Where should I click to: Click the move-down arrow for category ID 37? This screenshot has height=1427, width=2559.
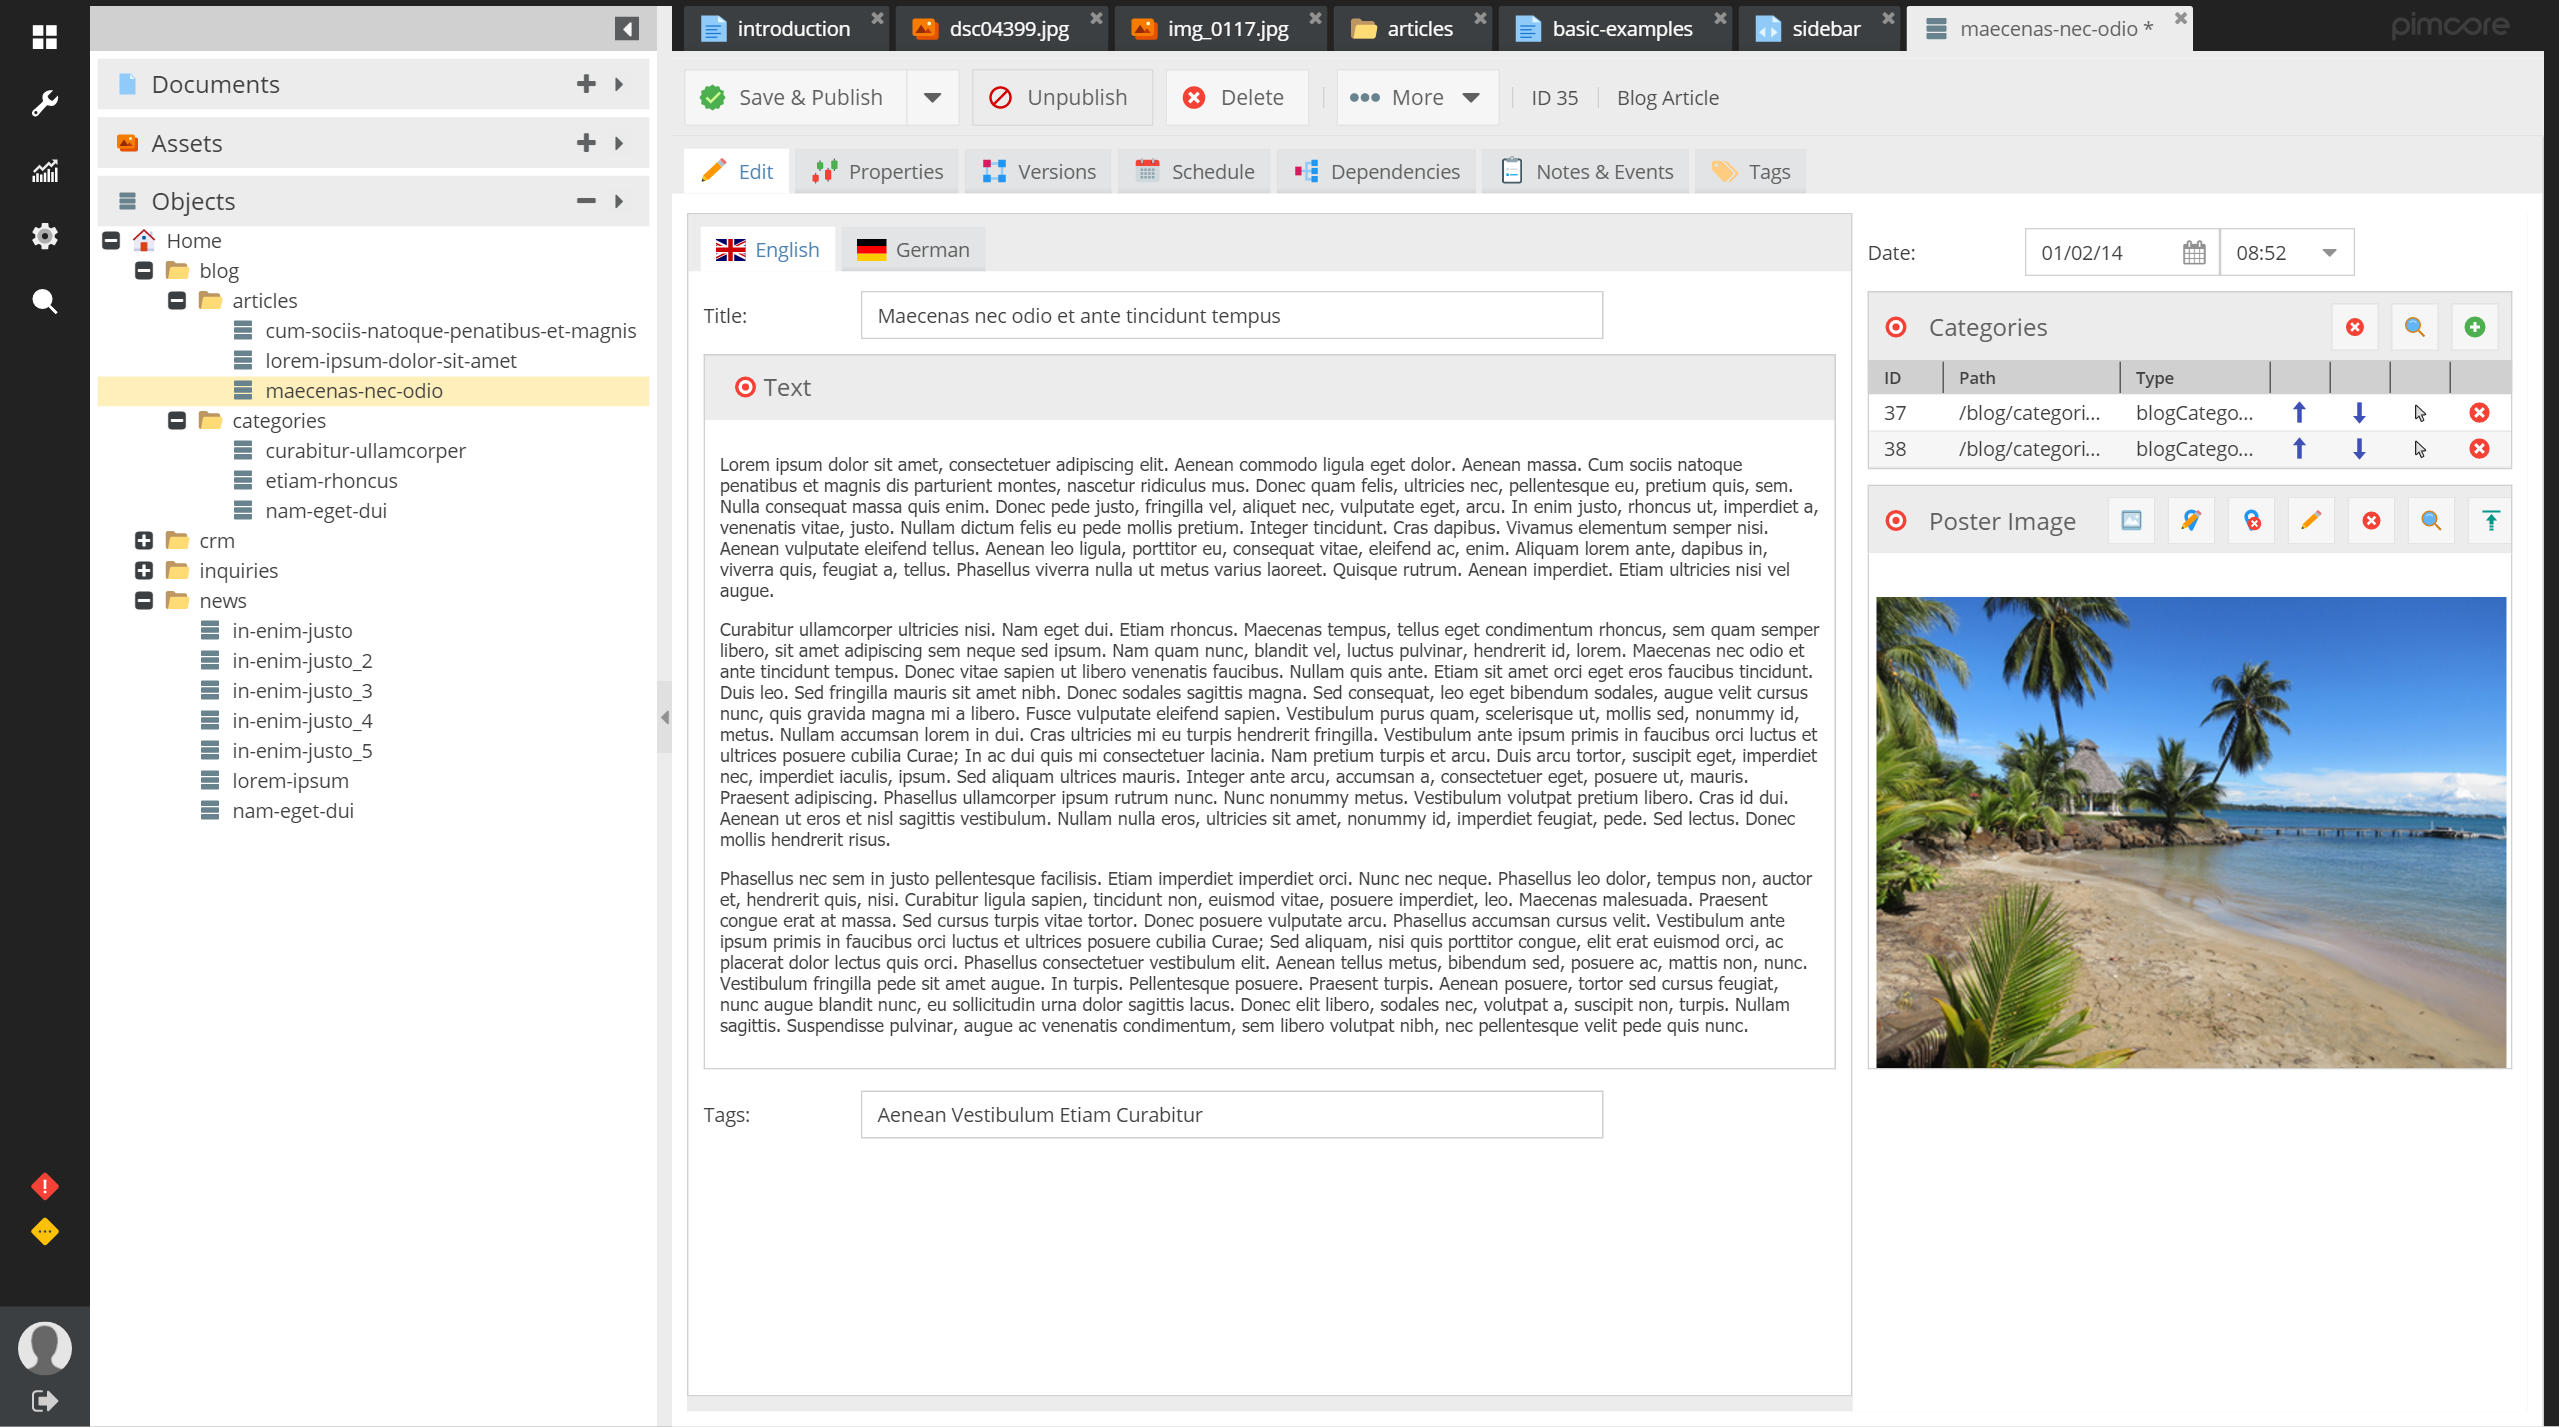click(2357, 411)
